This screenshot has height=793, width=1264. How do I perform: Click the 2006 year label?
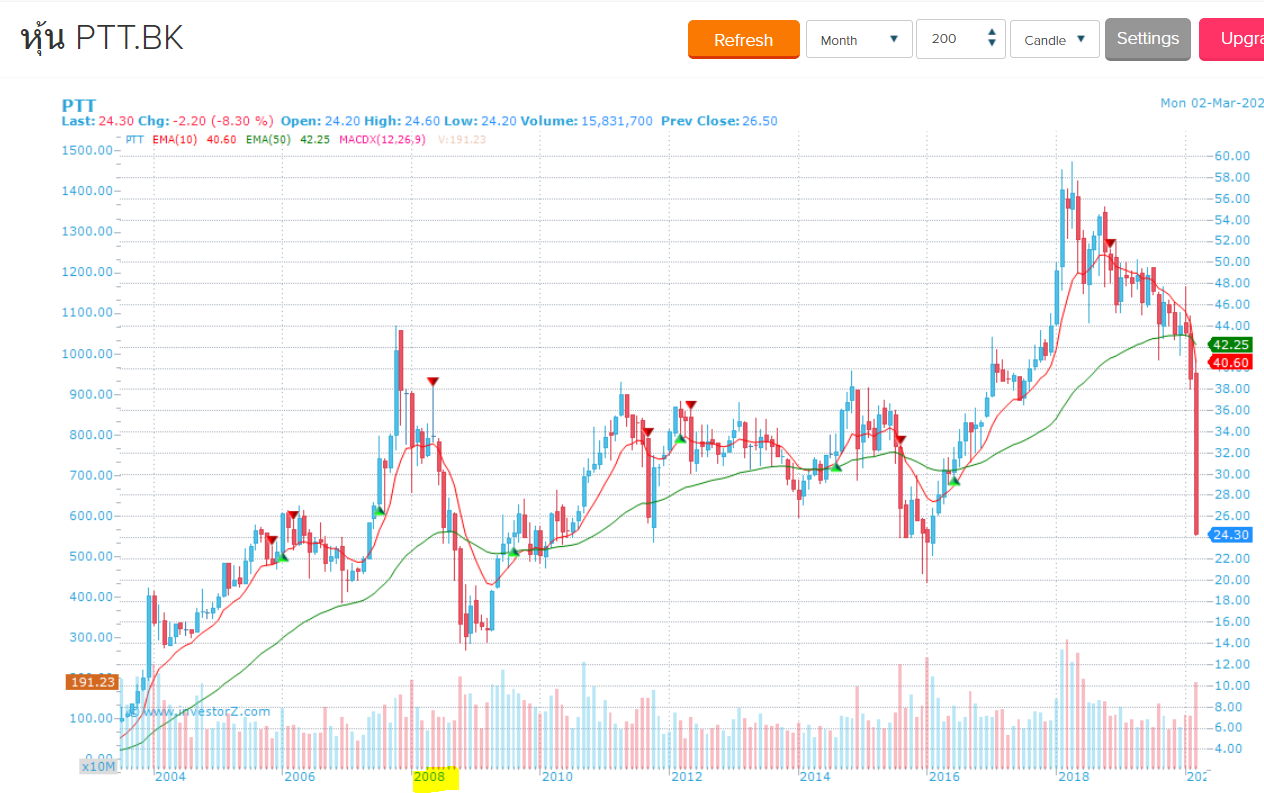pyautogui.click(x=299, y=777)
